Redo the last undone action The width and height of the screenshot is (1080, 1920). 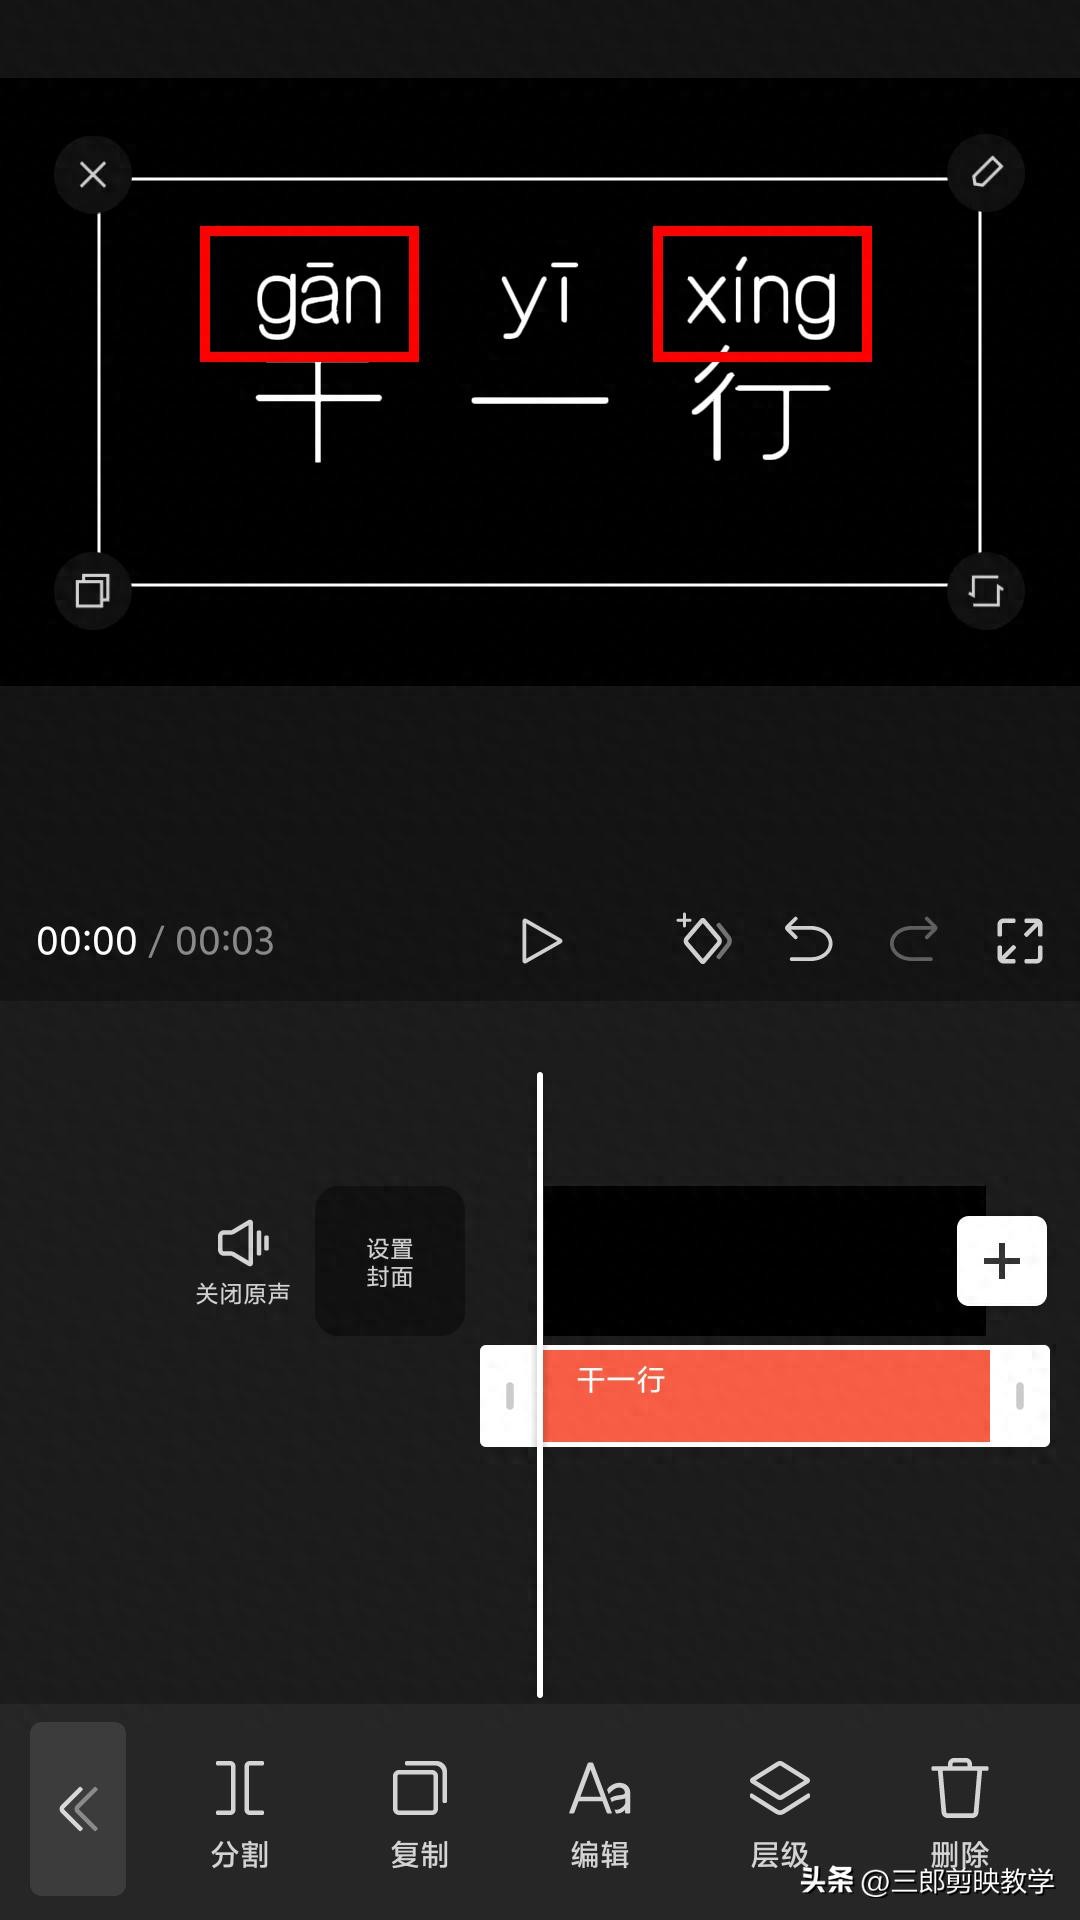(914, 940)
